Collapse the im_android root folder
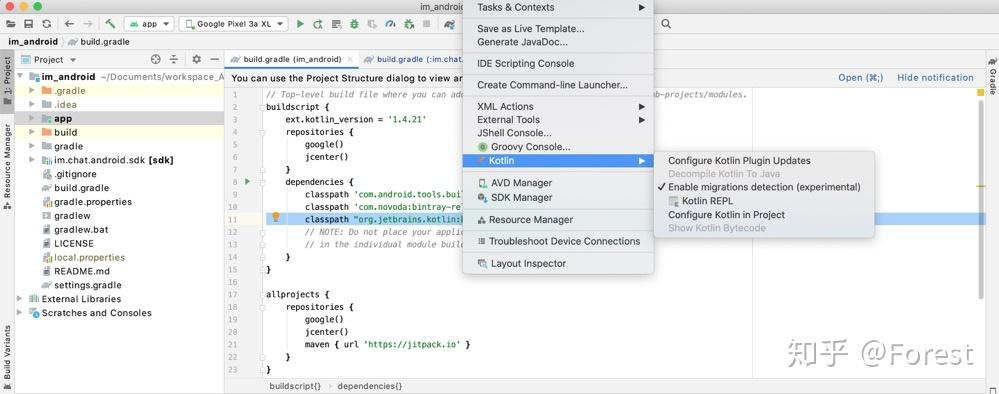Image resolution: width=999 pixels, height=394 pixels. (20, 77)
